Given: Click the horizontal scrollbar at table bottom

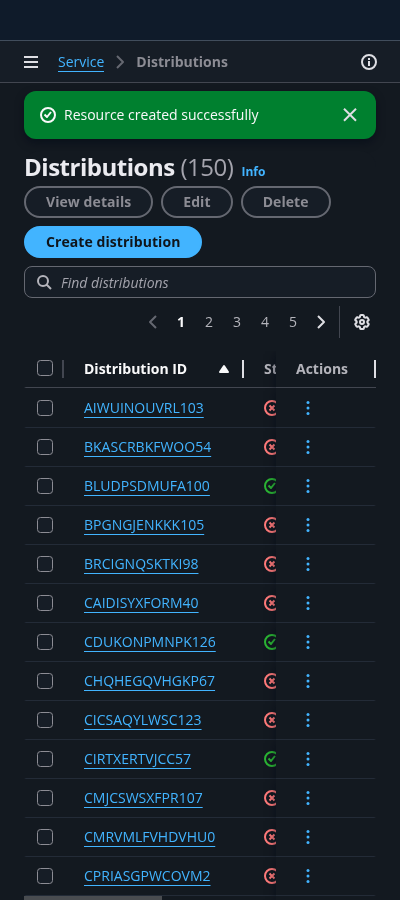Looking at the screenshot, I should tap(93, 897).
